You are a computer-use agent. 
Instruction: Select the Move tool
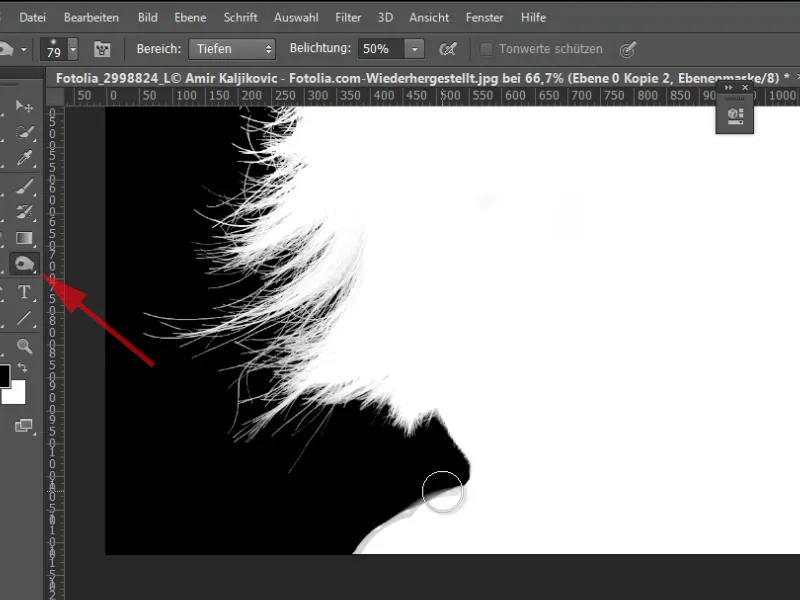coord(25,106)
